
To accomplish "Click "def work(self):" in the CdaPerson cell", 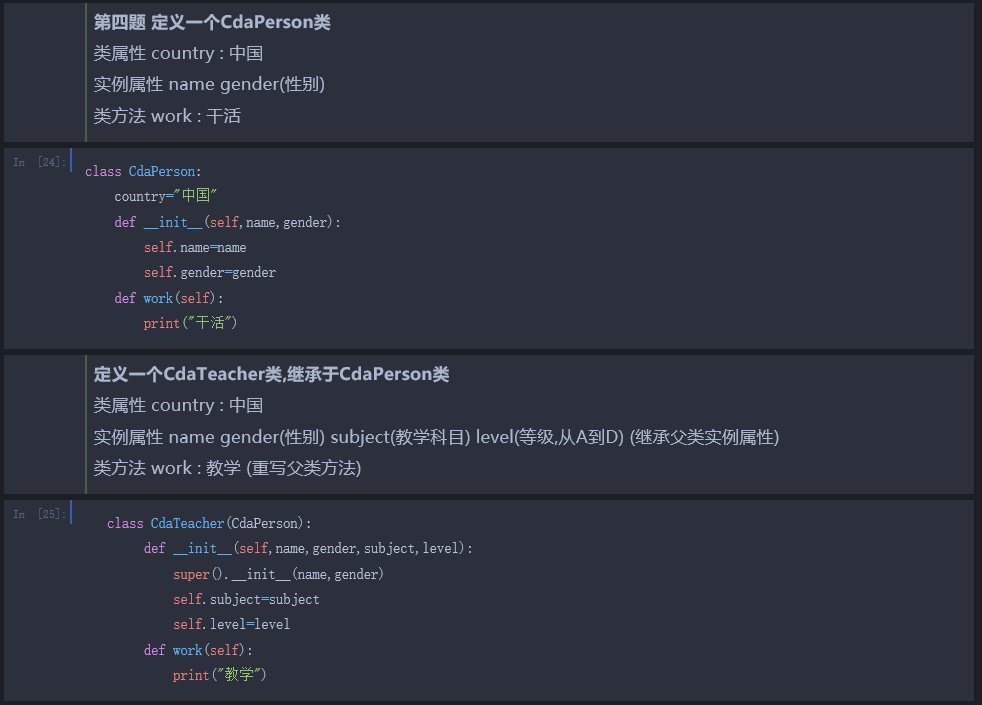I will point(170,298).
